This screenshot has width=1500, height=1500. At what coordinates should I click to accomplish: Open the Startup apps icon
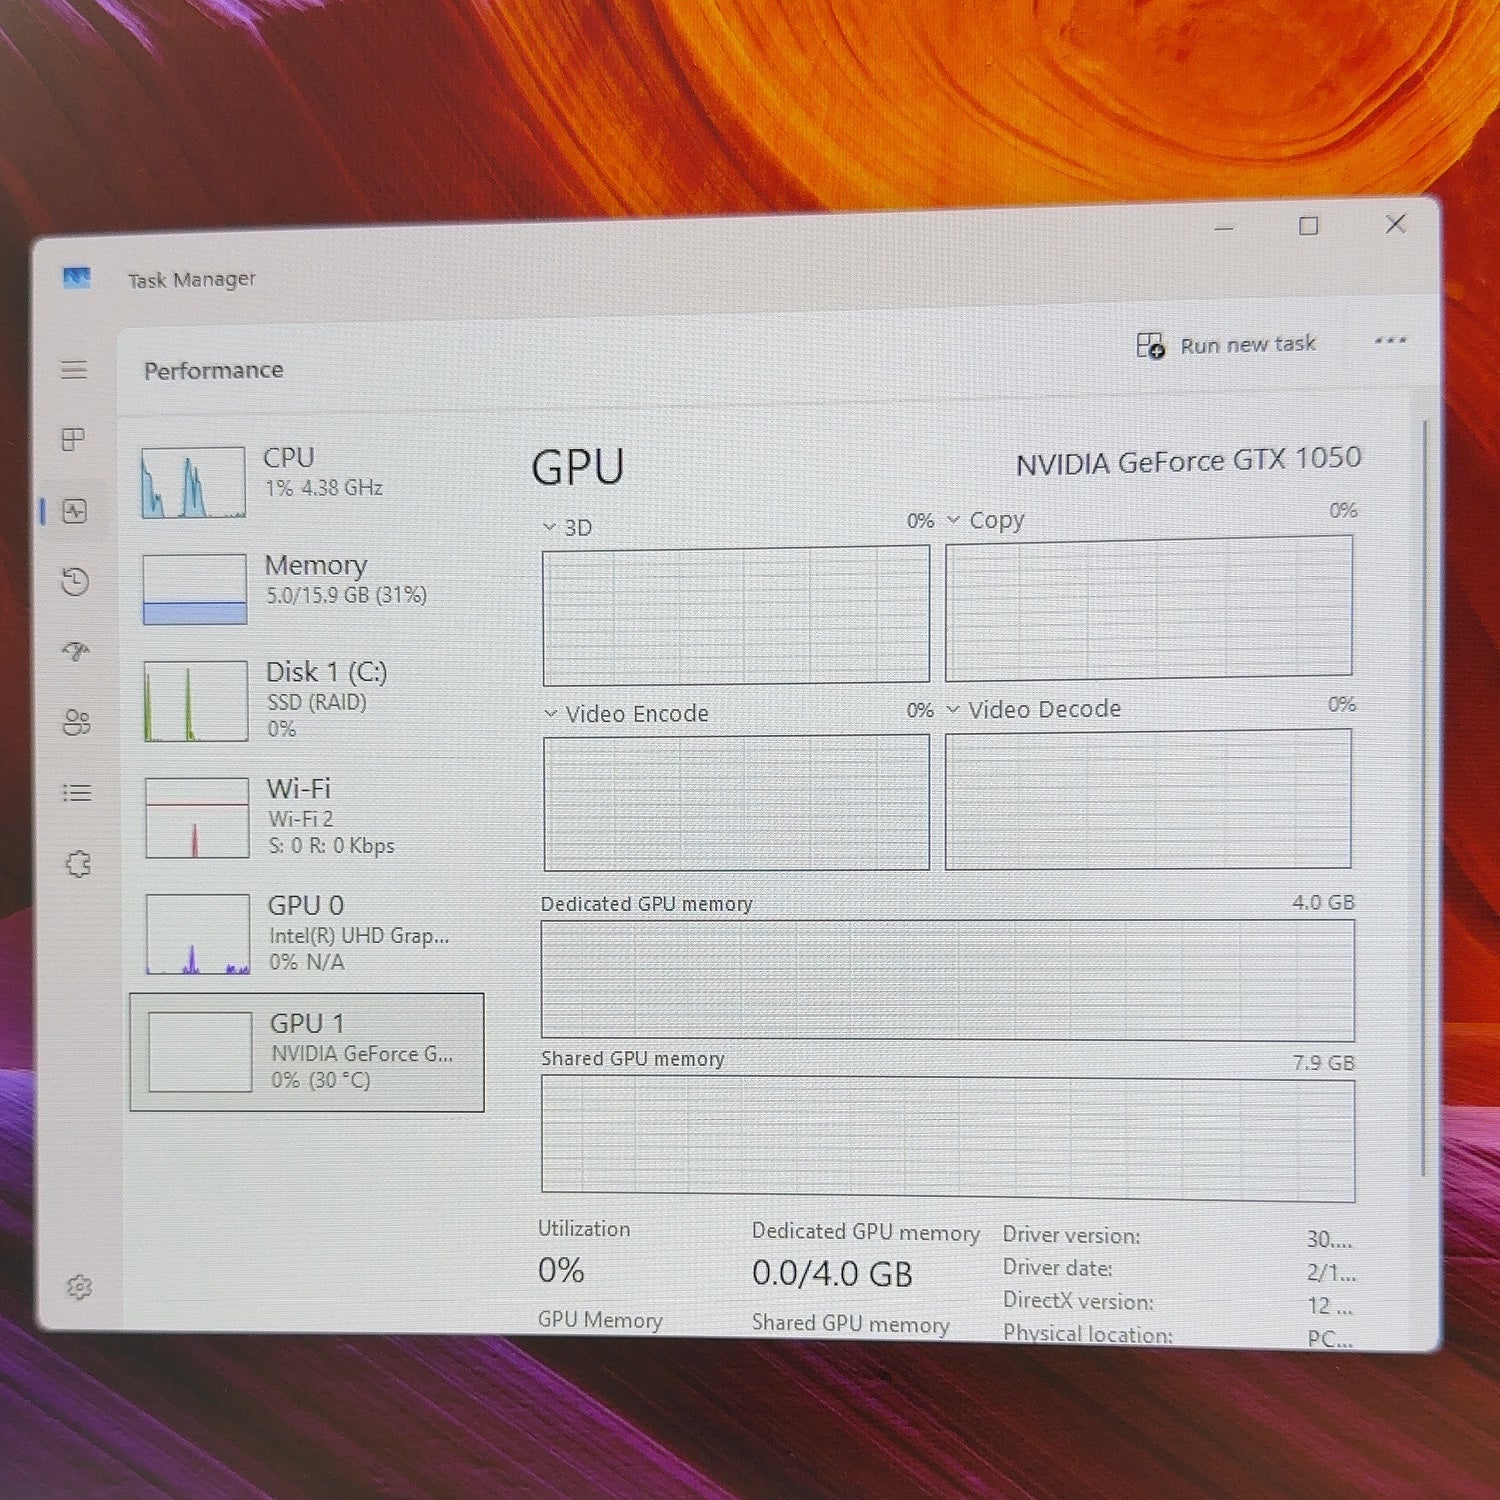coord(76,652)
